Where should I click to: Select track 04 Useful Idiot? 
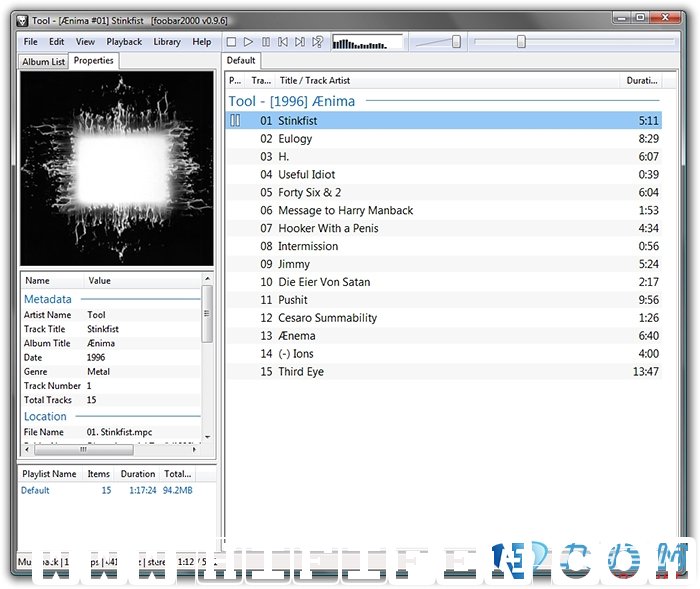coord(444,174)
